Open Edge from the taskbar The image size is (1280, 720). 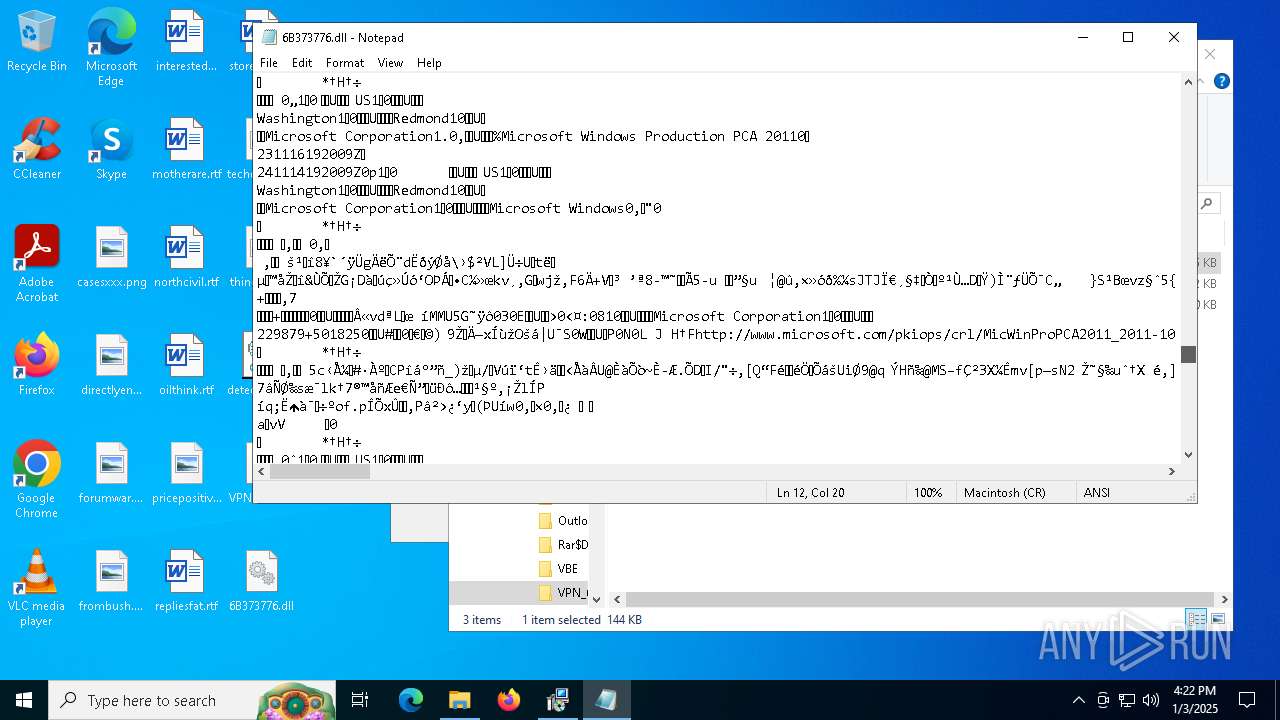[411, 700]
